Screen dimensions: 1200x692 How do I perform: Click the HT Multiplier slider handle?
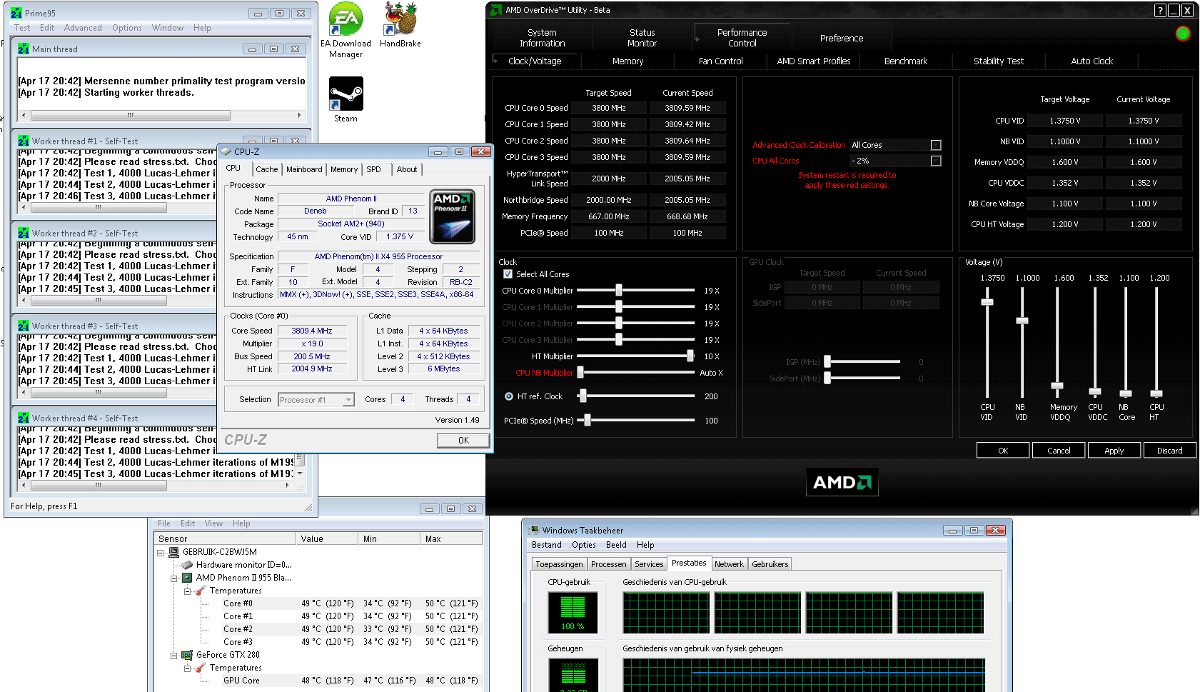690,355
